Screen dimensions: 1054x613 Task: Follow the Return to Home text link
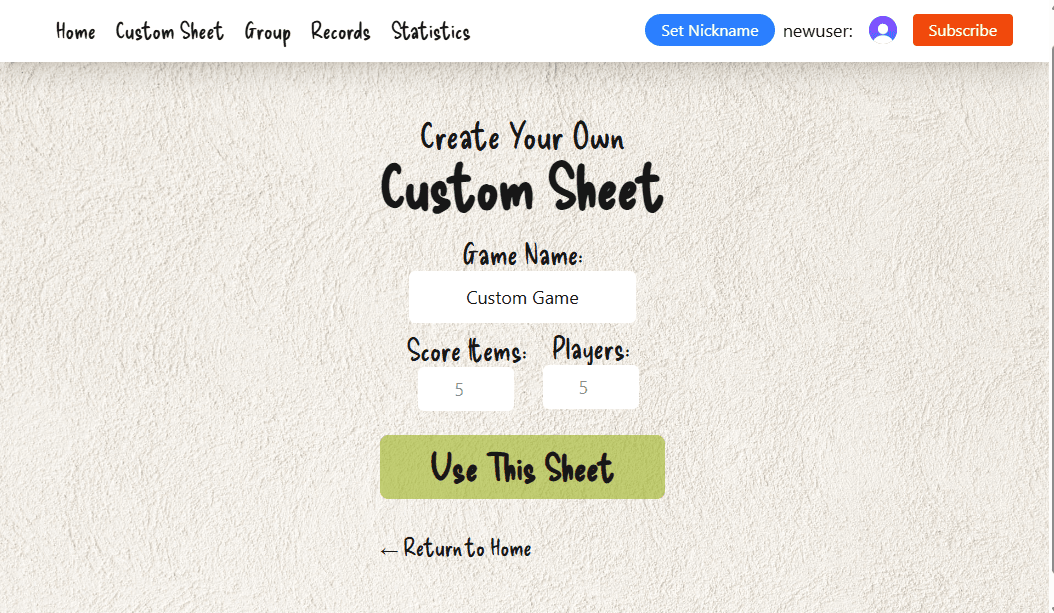coord(467,548)
